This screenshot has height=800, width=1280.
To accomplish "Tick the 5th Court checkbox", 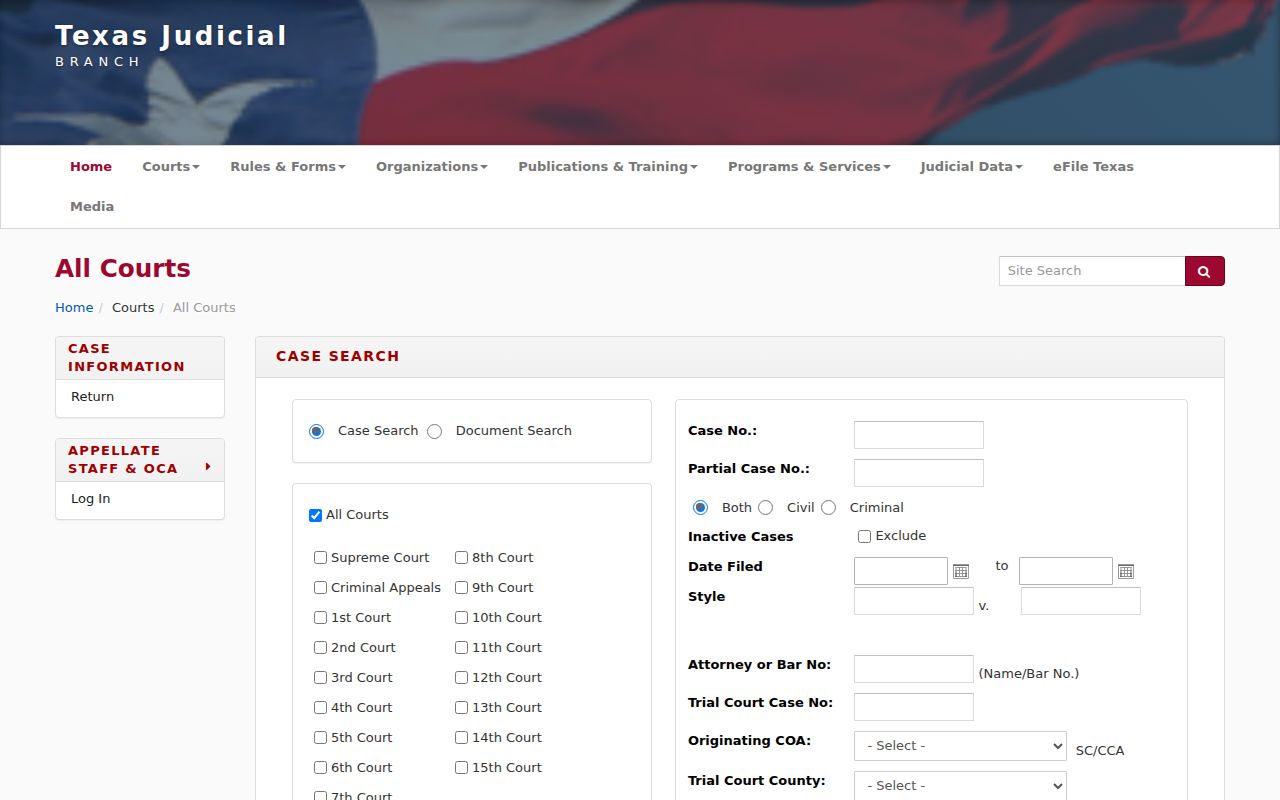I will 321,738.
